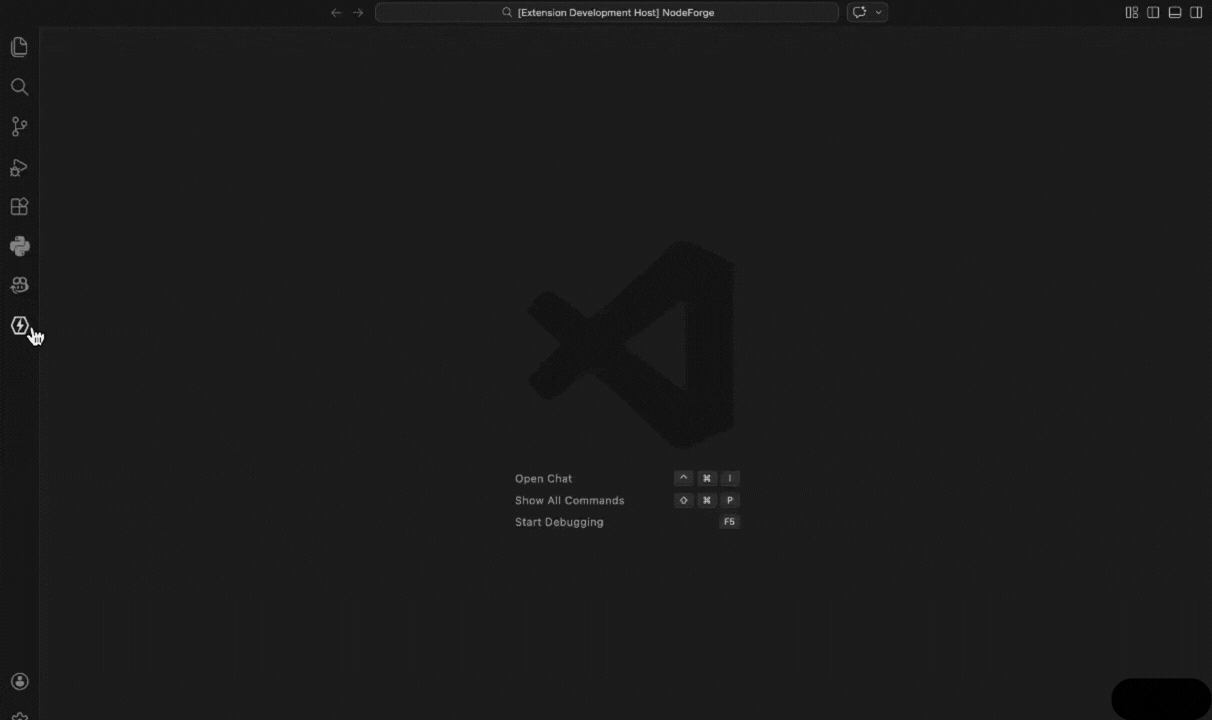The image size is (1212, 720).
Task: Go back with the left arrow
Action: point(336,13)
